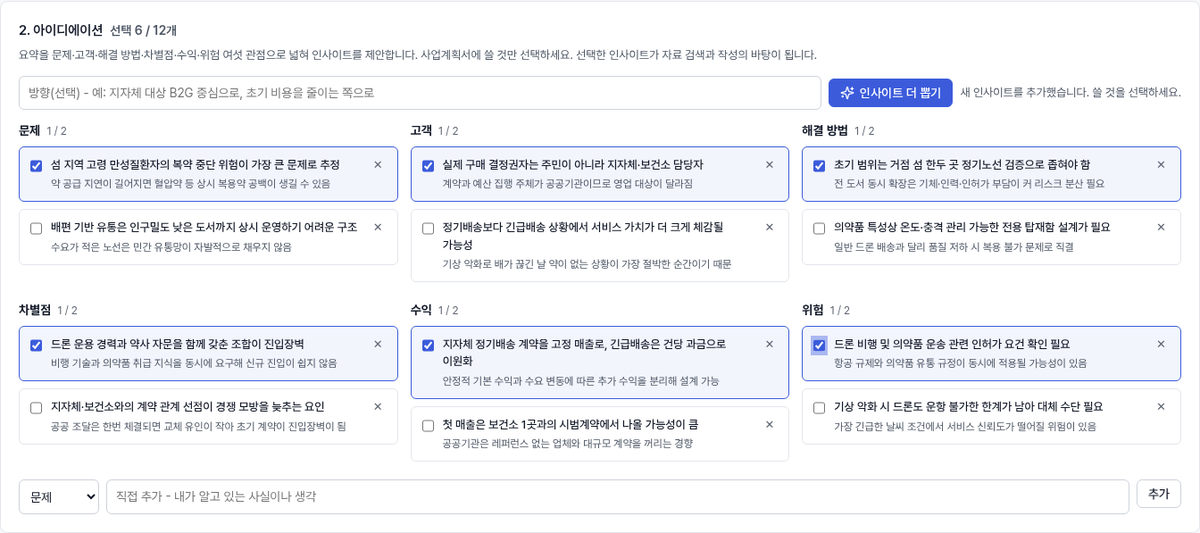Click '공공기관은 레퍼런스 없는 업체와' text
Screen dimensions: 1200x533
point(568,443)
